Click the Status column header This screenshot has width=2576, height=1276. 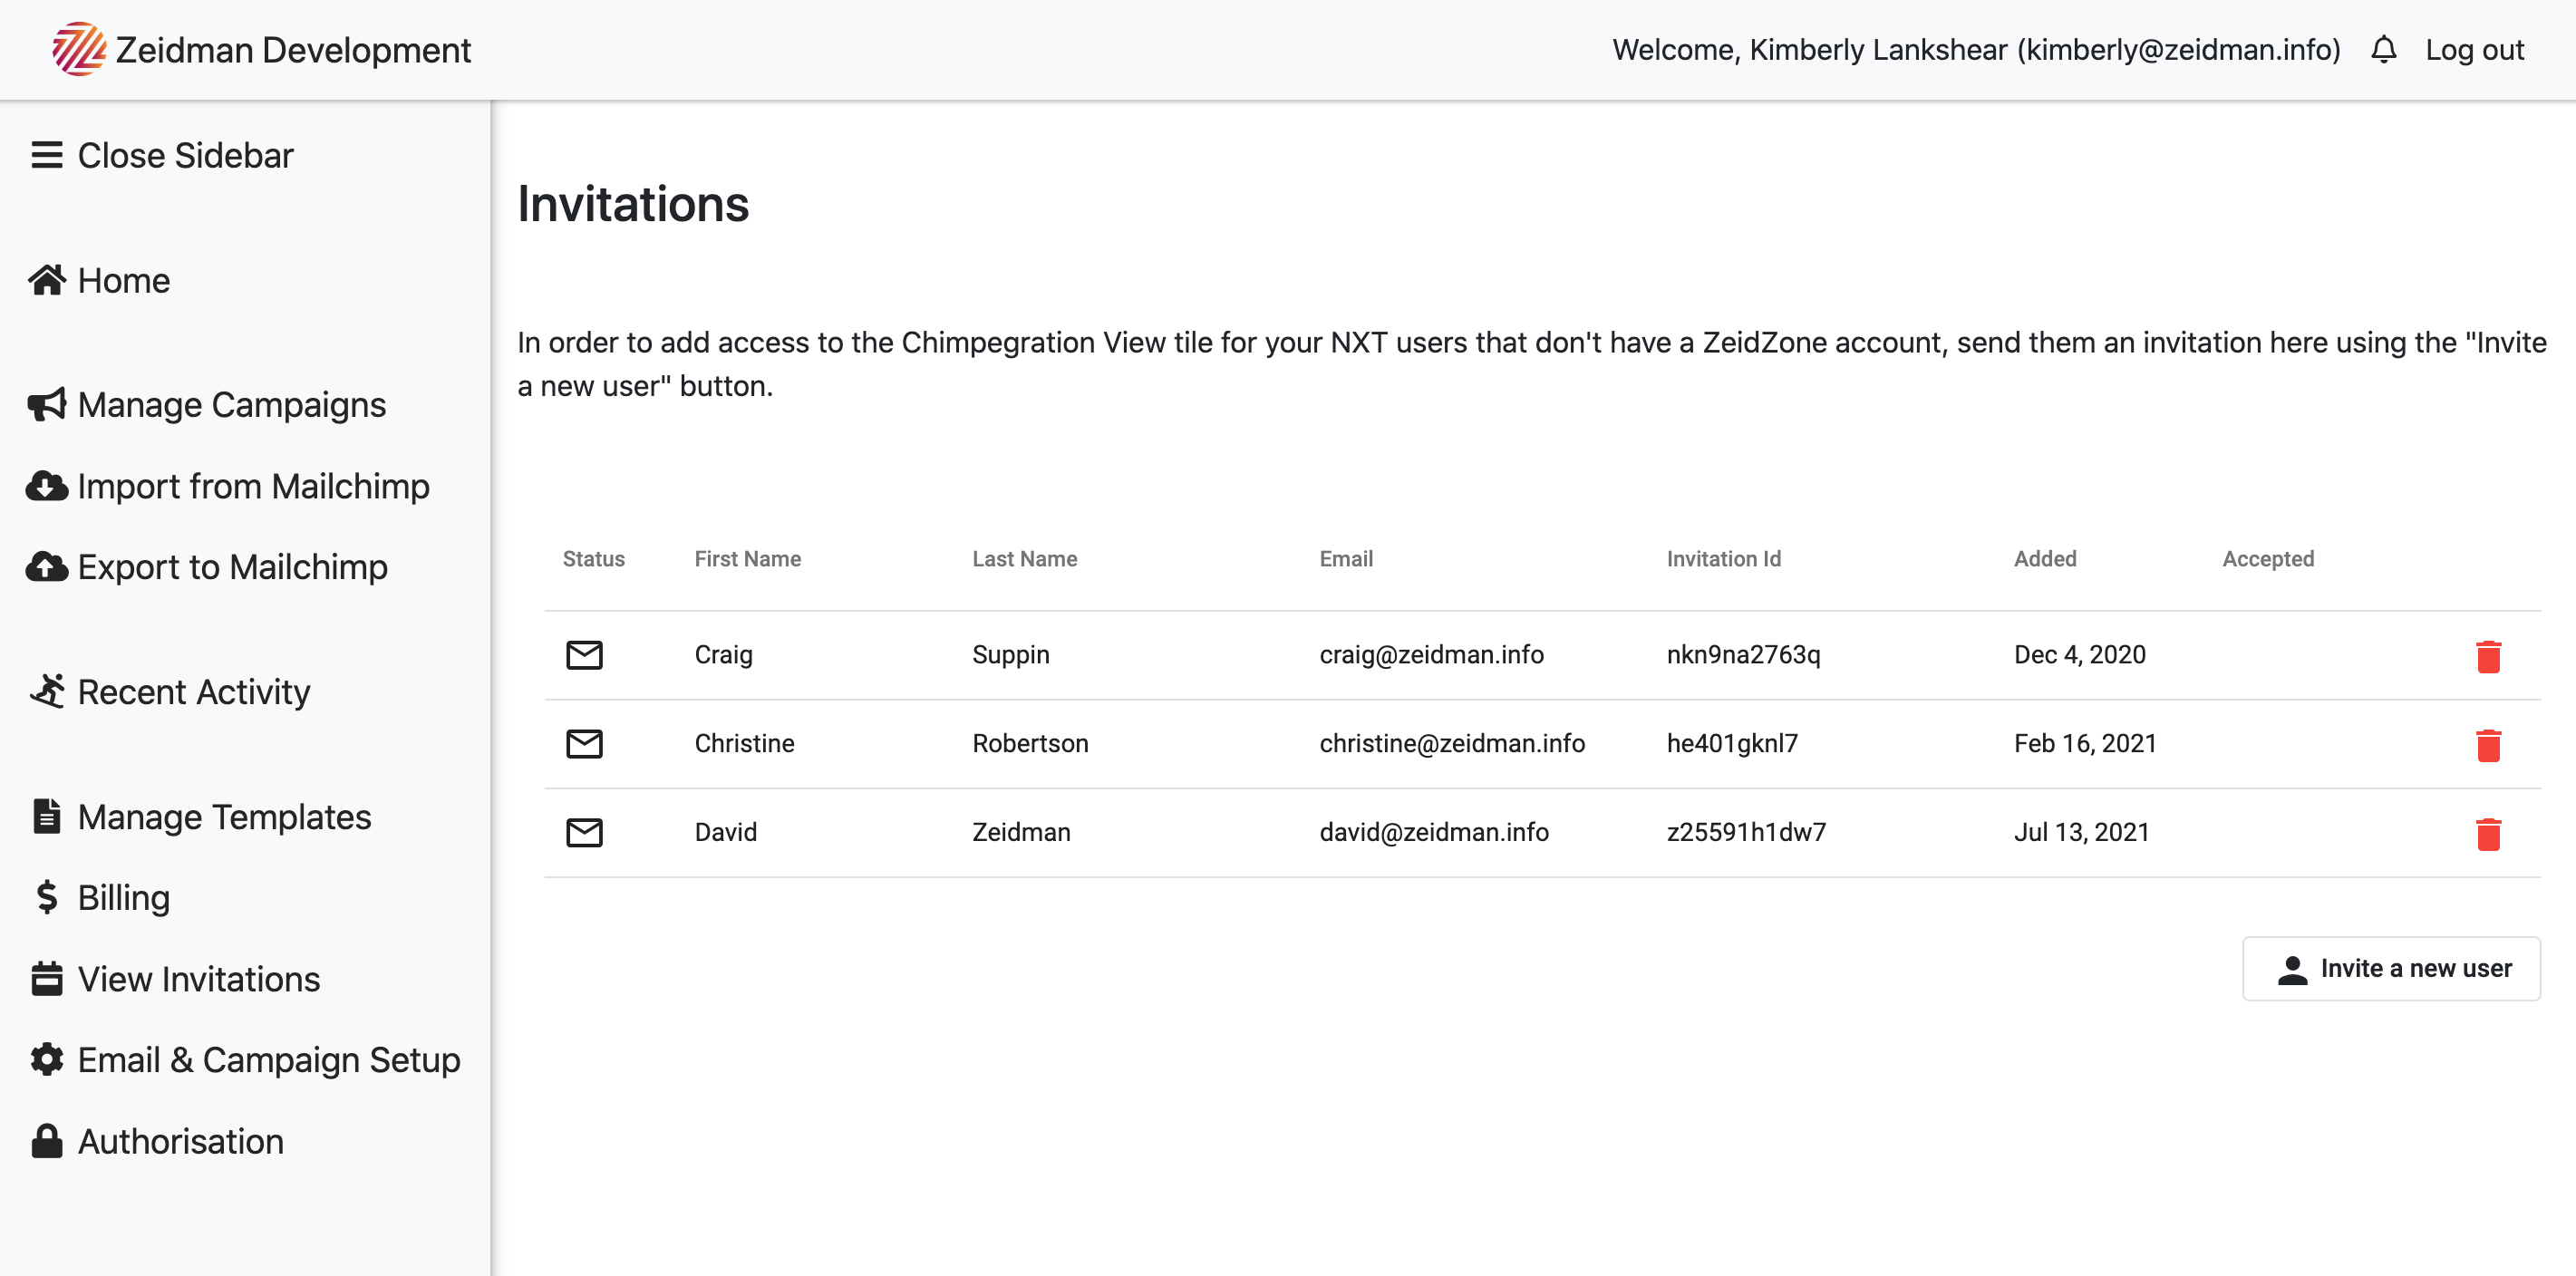coord(593,558)
